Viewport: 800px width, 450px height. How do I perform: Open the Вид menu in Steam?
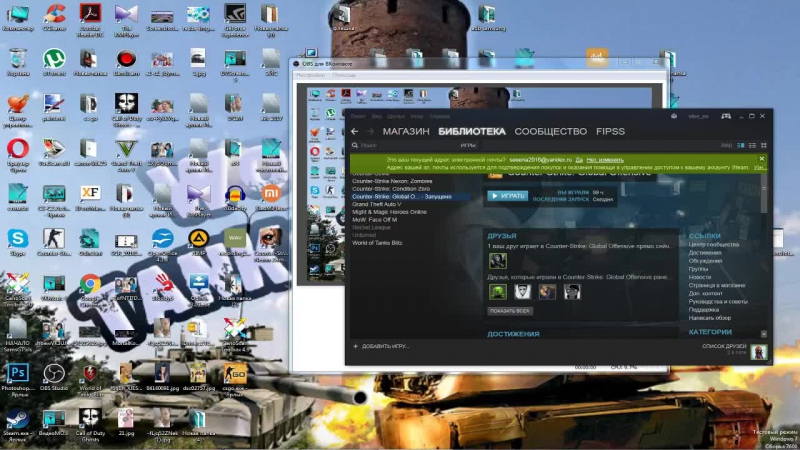point(377,116)
